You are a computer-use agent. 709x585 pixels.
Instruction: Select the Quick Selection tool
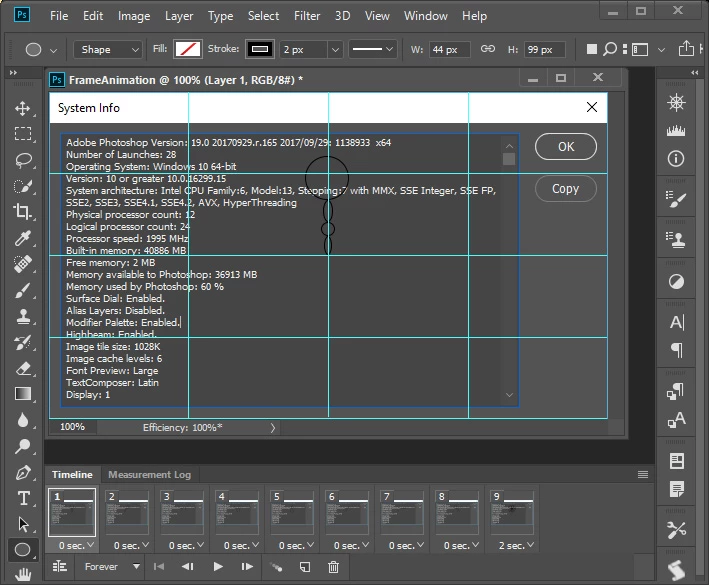click(23, 186)
